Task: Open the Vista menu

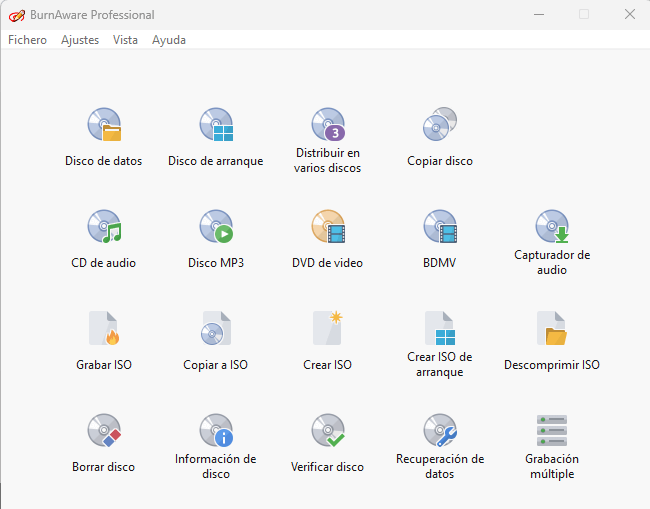Action: (x=125, y=40)
